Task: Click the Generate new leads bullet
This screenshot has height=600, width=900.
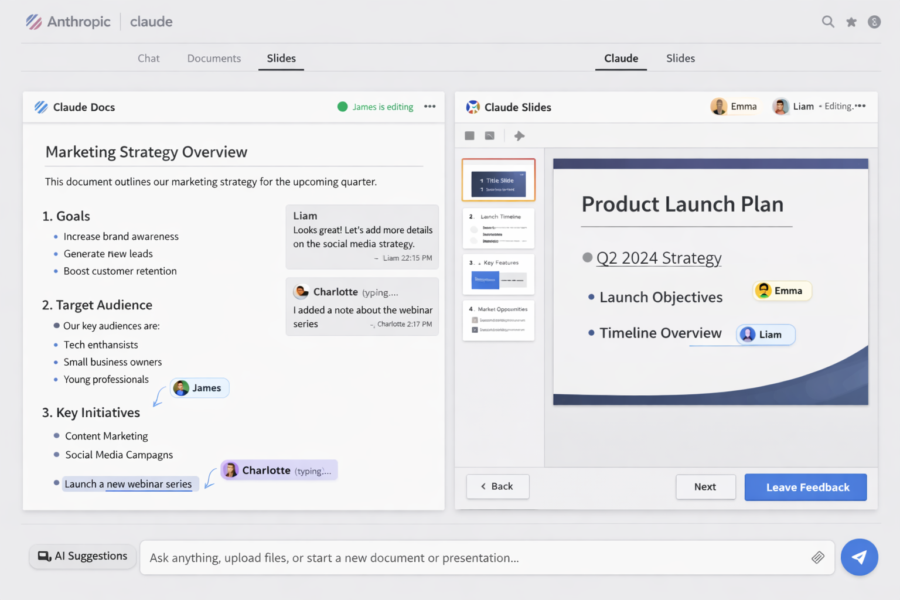Action: pyautogui.click(x=108, y=254)
